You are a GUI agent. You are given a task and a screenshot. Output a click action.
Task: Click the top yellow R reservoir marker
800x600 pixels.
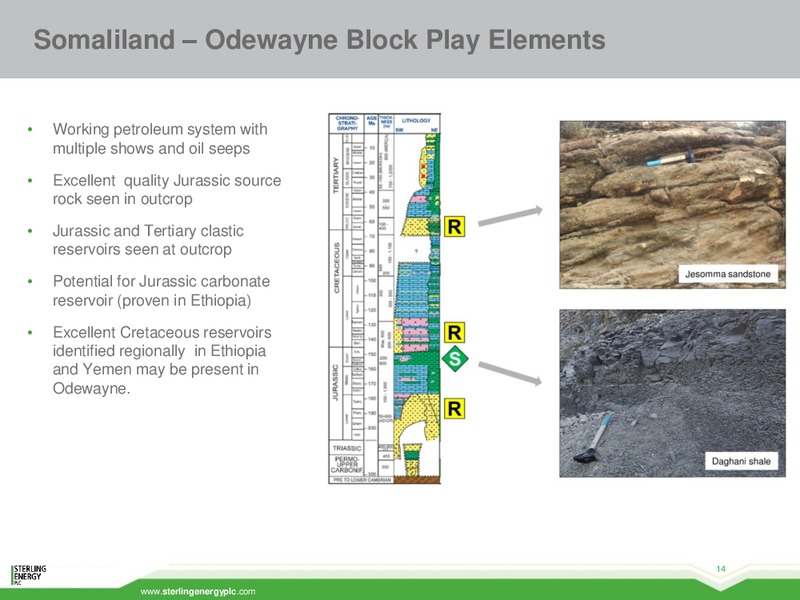[454, 227]
